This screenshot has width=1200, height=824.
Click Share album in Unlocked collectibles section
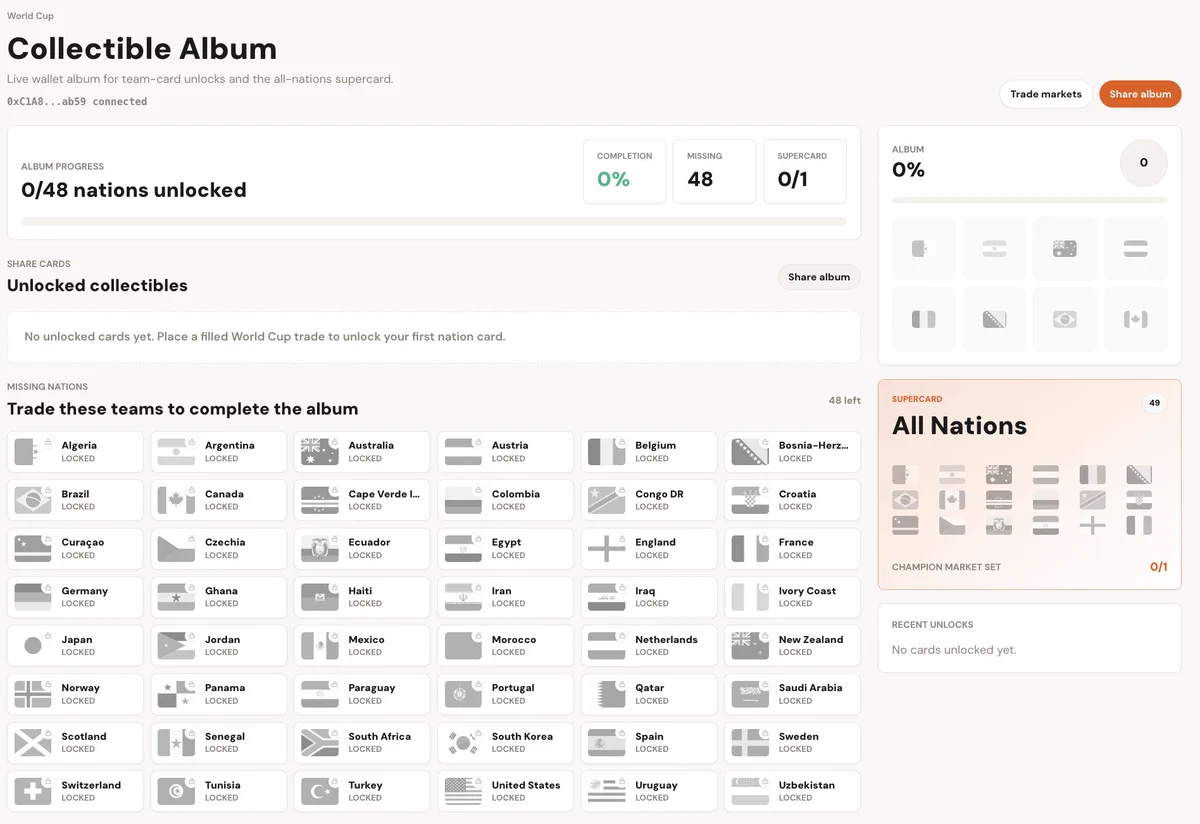819,277
